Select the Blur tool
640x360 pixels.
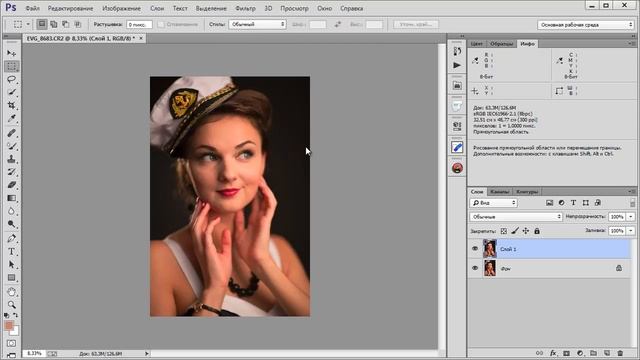pyautogui.click(x=11, y=211)
